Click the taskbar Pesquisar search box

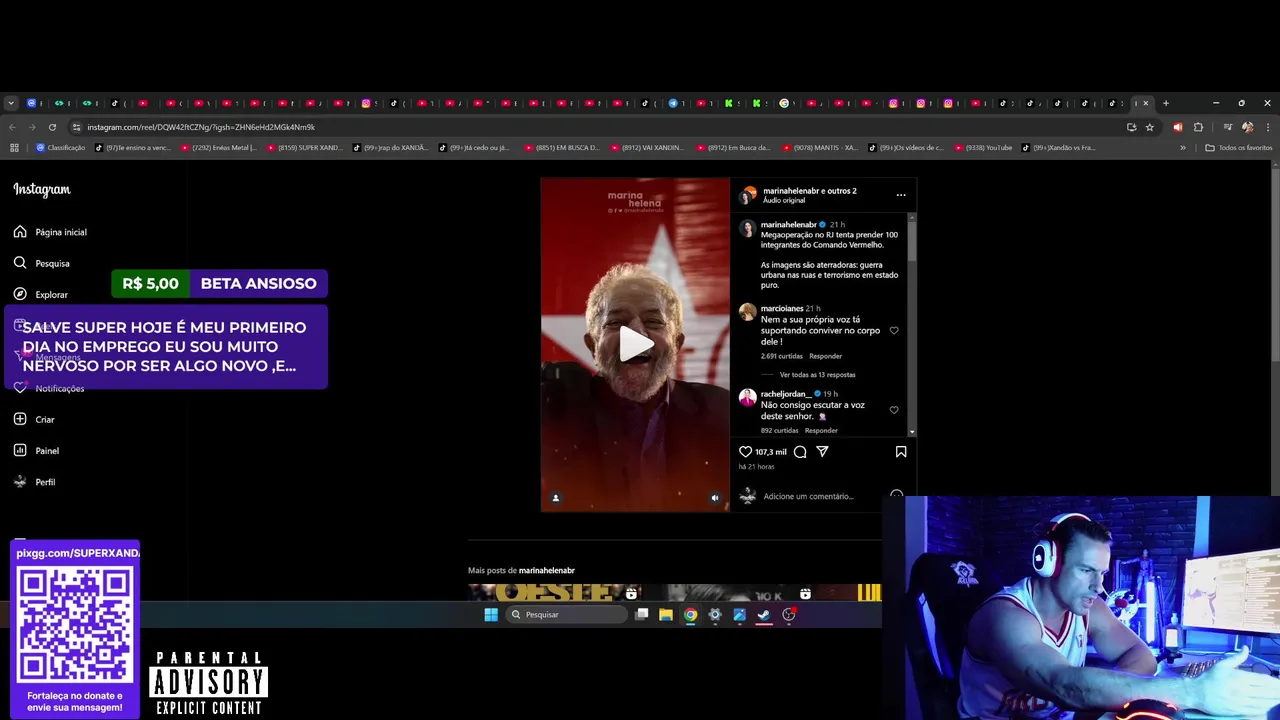pos(565,614)
